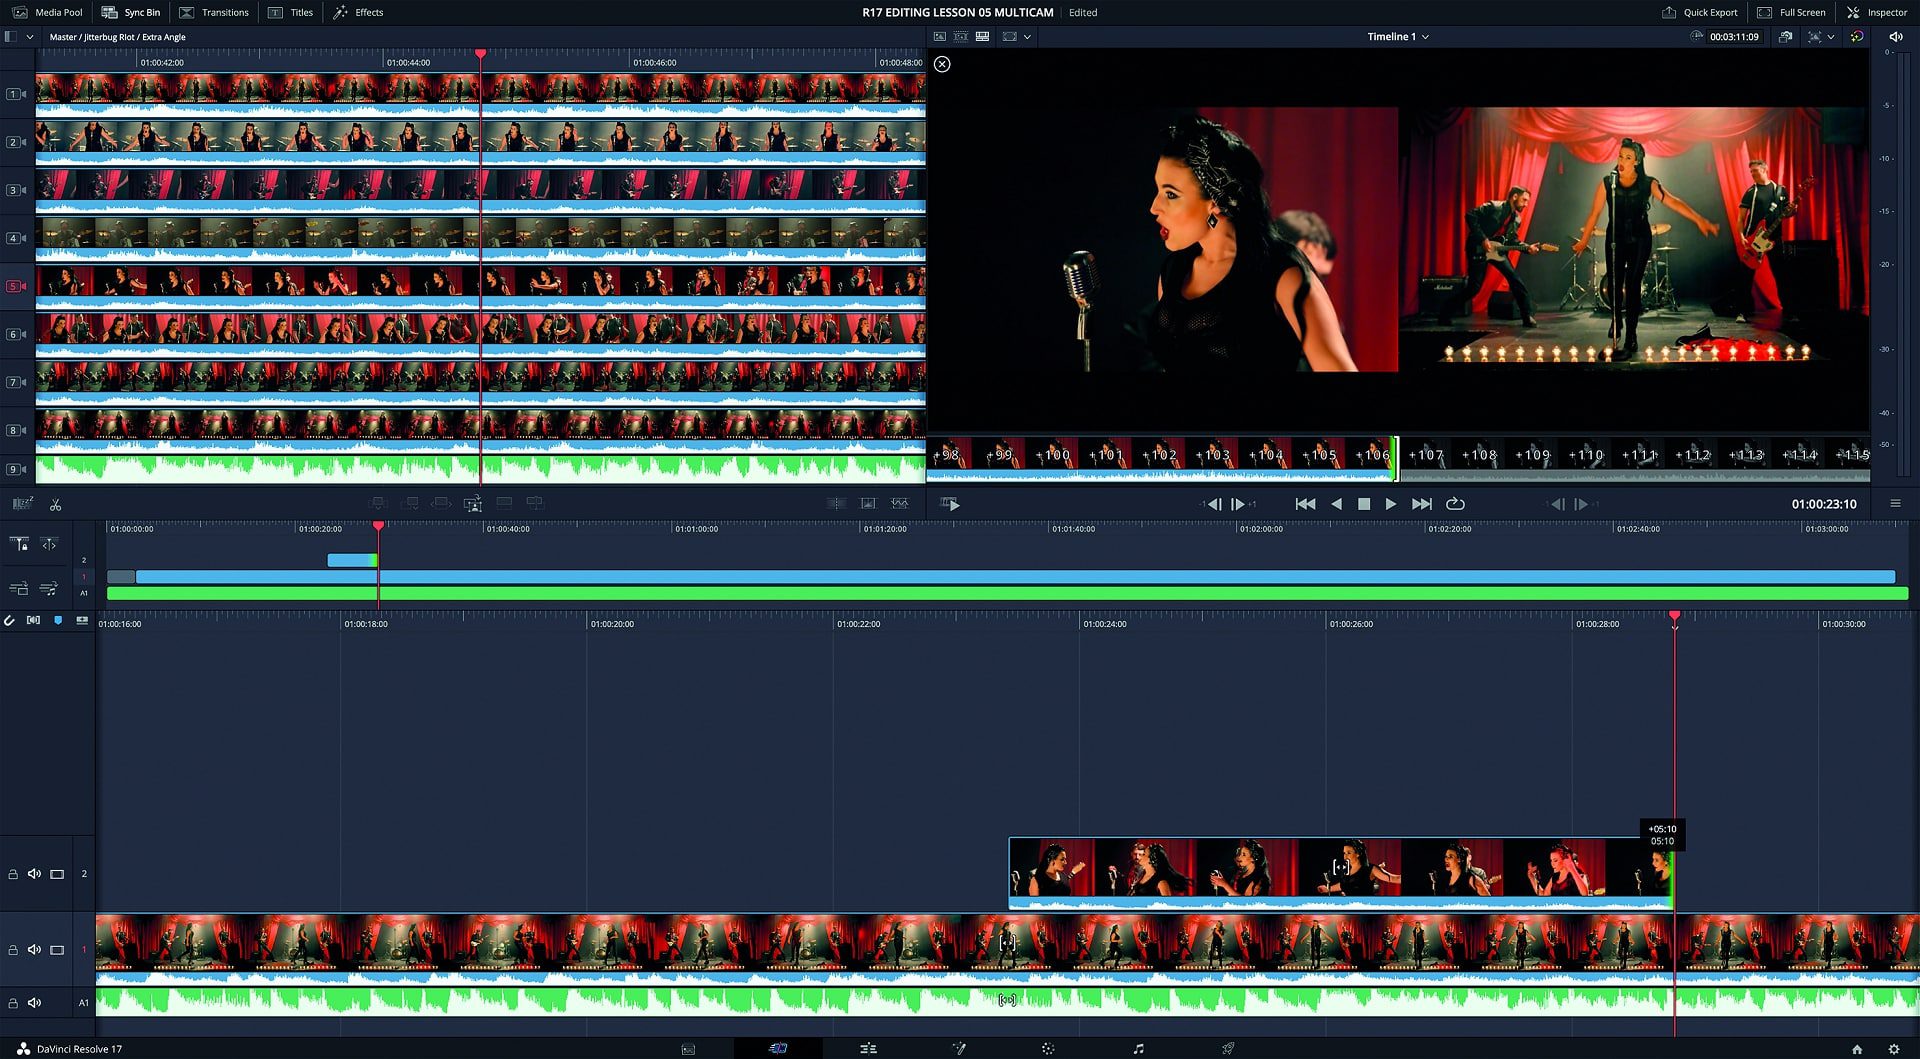Switch to the Color page

click(1046, 1048)
